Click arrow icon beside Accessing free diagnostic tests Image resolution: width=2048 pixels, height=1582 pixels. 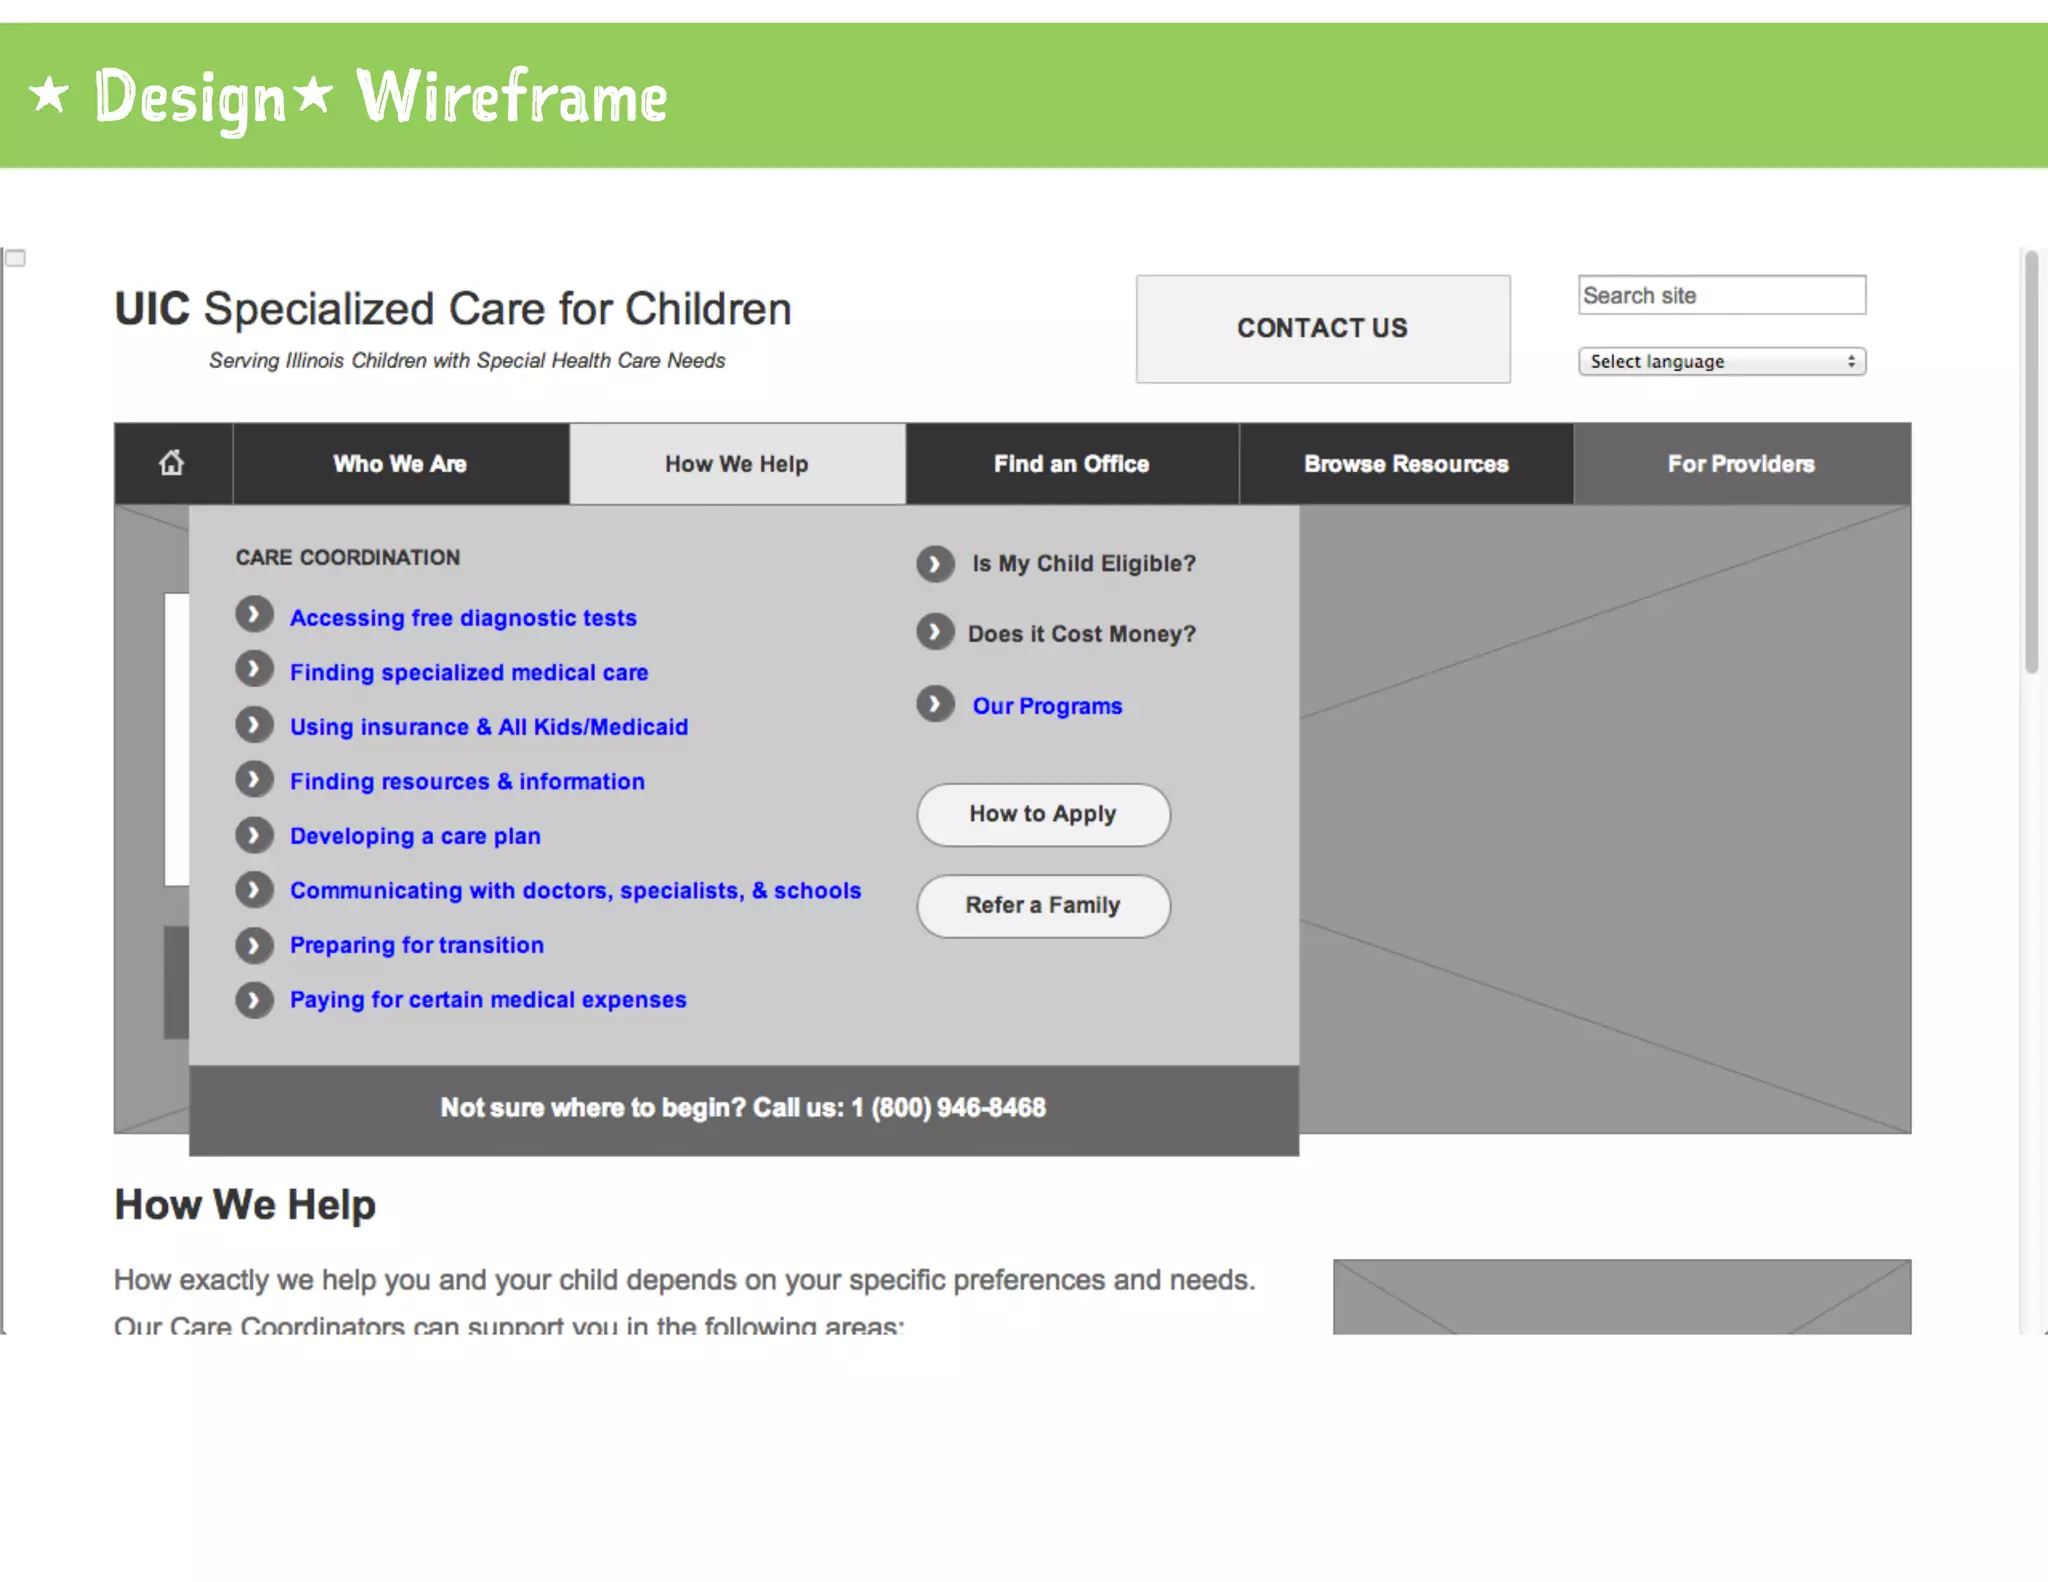(x=254, y=614)
